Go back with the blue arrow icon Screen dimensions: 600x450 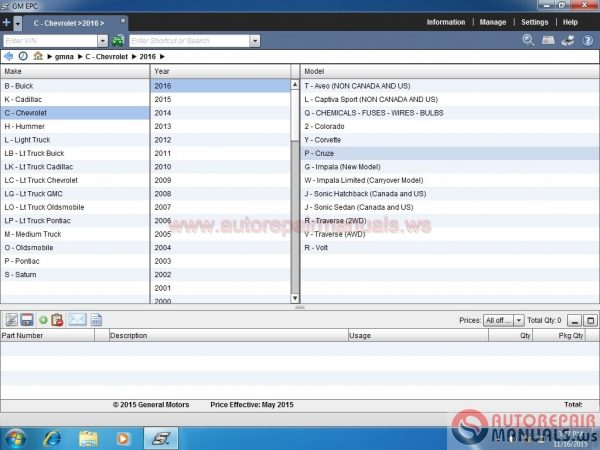pos(8,56)
